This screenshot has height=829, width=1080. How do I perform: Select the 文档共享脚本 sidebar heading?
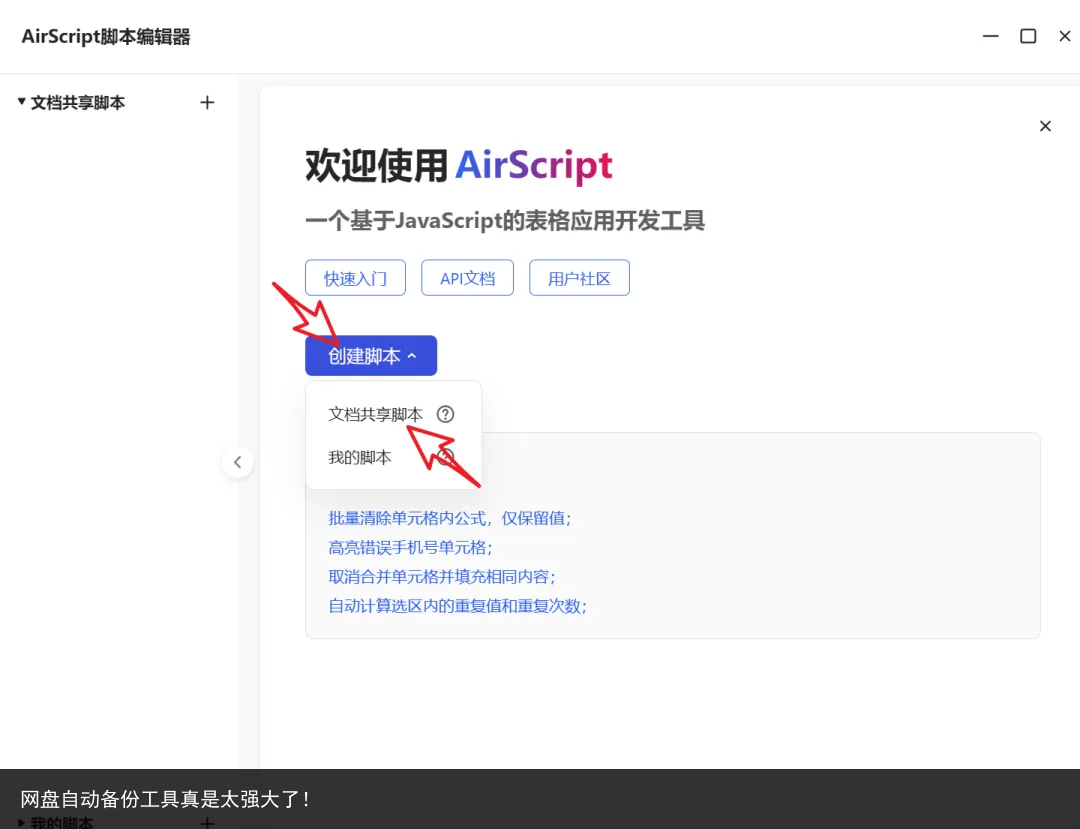click(78, 103)
